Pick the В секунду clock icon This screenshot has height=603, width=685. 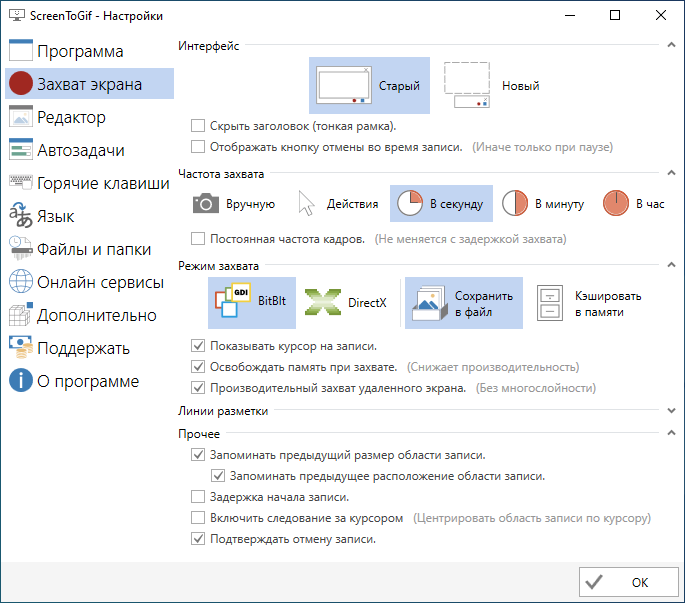[x=410, y=203]
